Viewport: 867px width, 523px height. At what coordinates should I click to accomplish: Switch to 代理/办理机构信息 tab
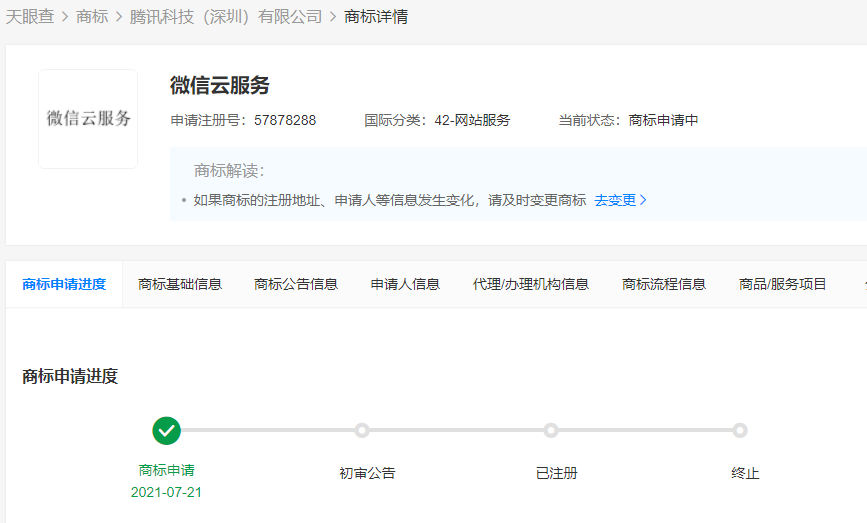[531, 284]
